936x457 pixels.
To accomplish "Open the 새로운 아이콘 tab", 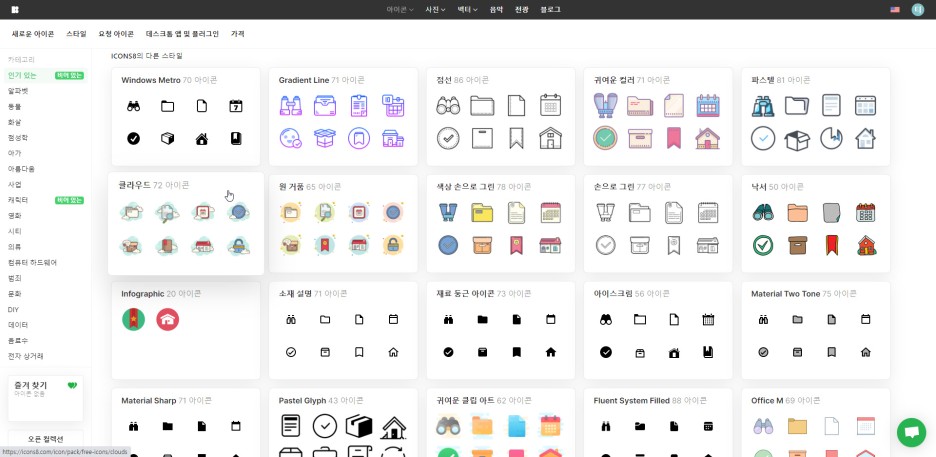I will tap(33, 34).
